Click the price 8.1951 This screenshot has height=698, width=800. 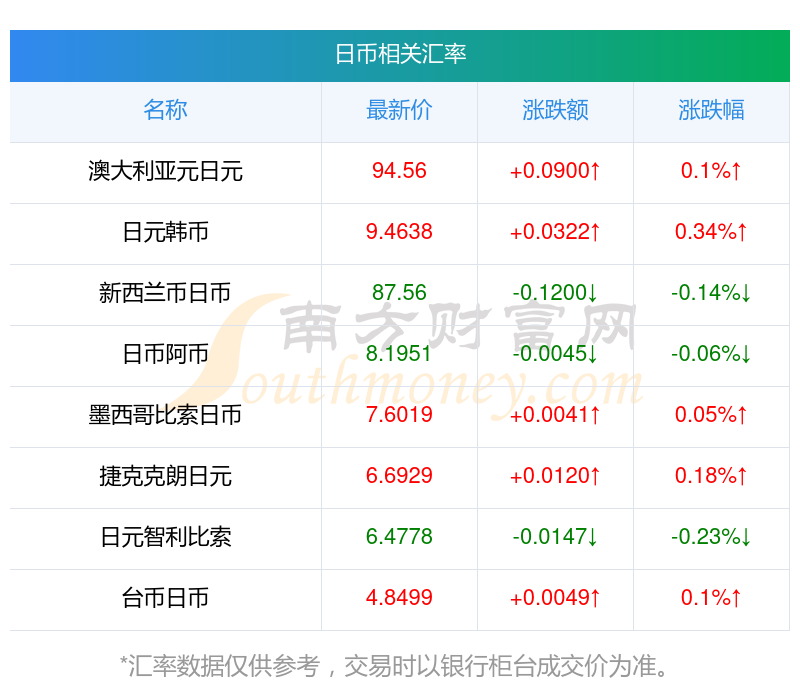(399, 354)
